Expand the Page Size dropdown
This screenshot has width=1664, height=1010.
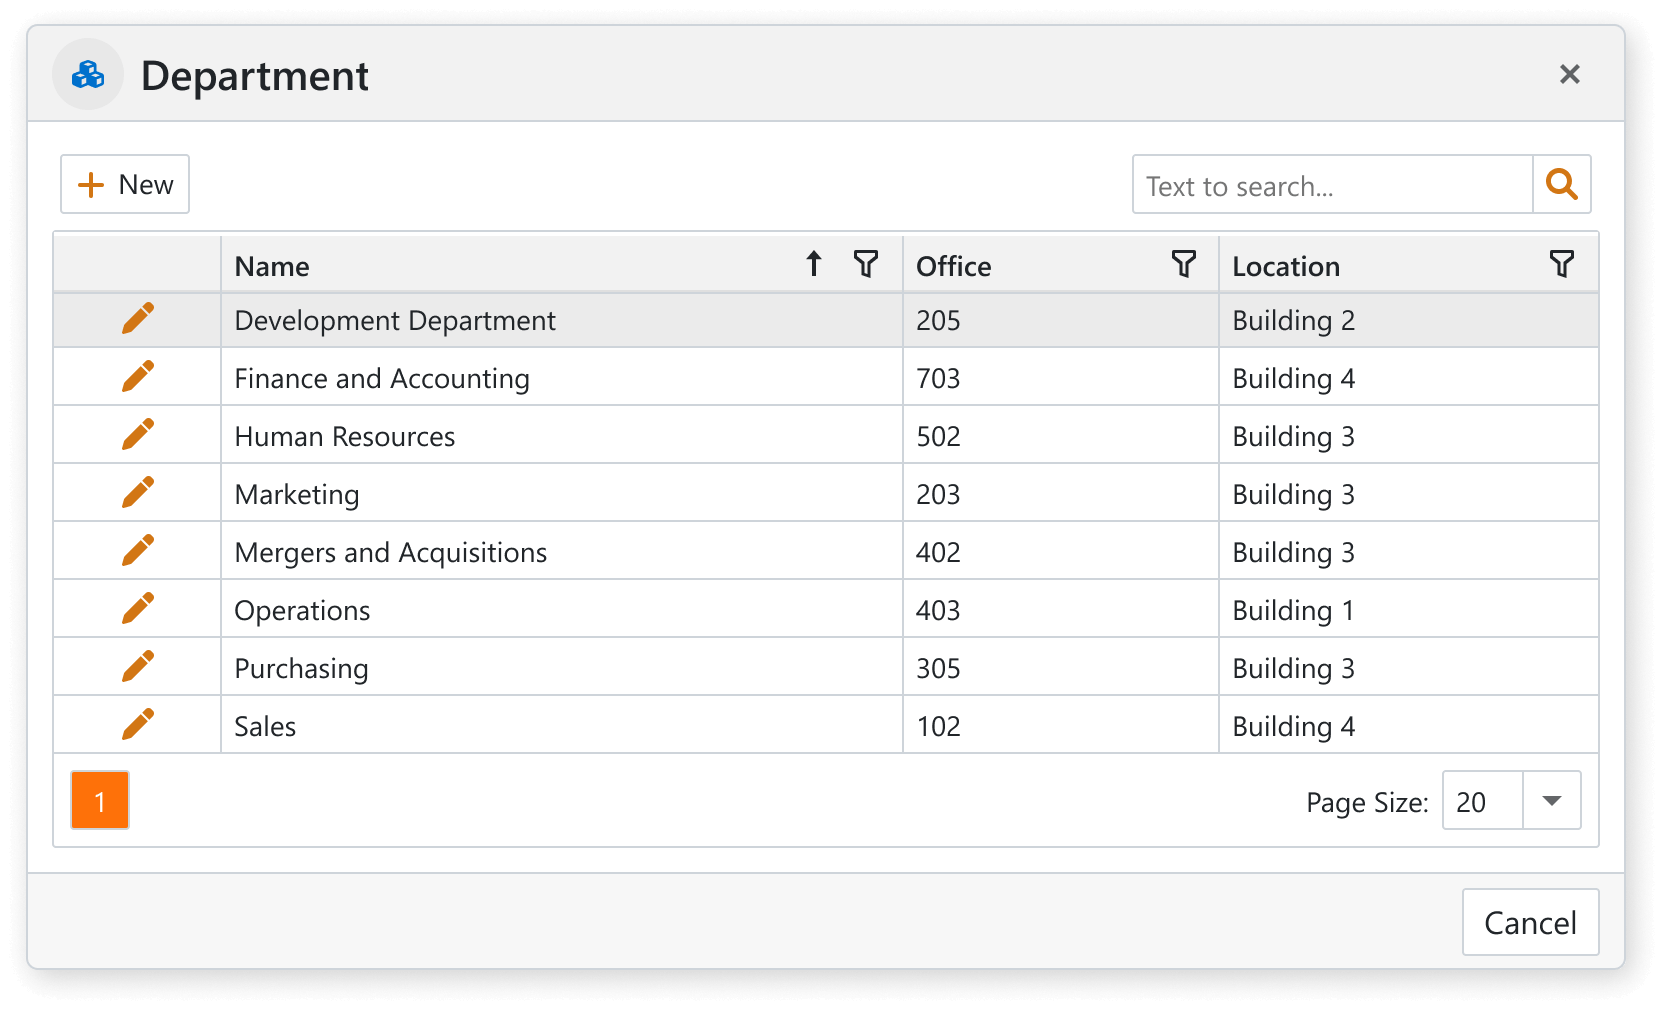coord(1549,800)
